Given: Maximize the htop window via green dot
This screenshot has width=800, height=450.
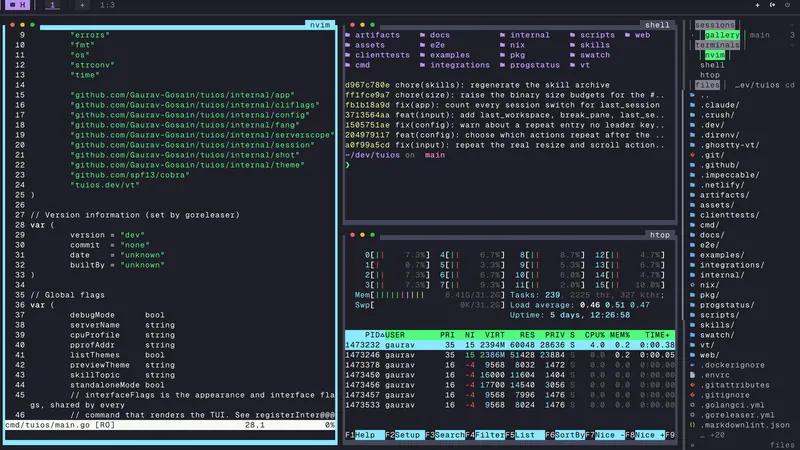Looking at the screenshot, I should (372, 235).
